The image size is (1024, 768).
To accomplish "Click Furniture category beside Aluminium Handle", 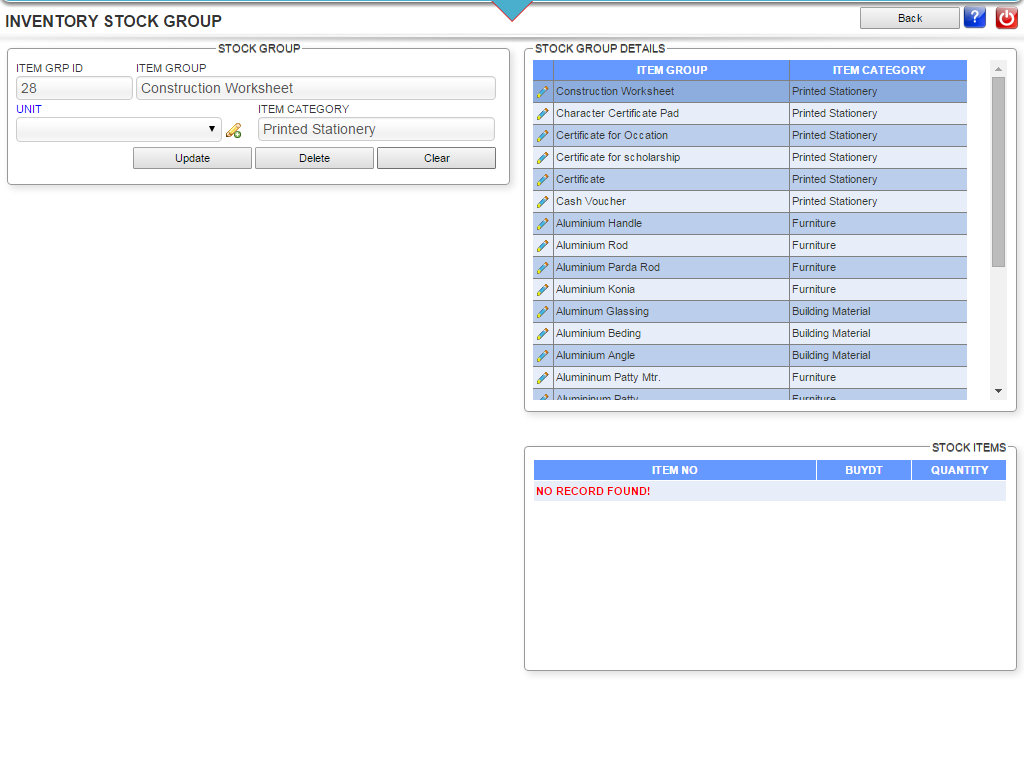I will point(878,223).
